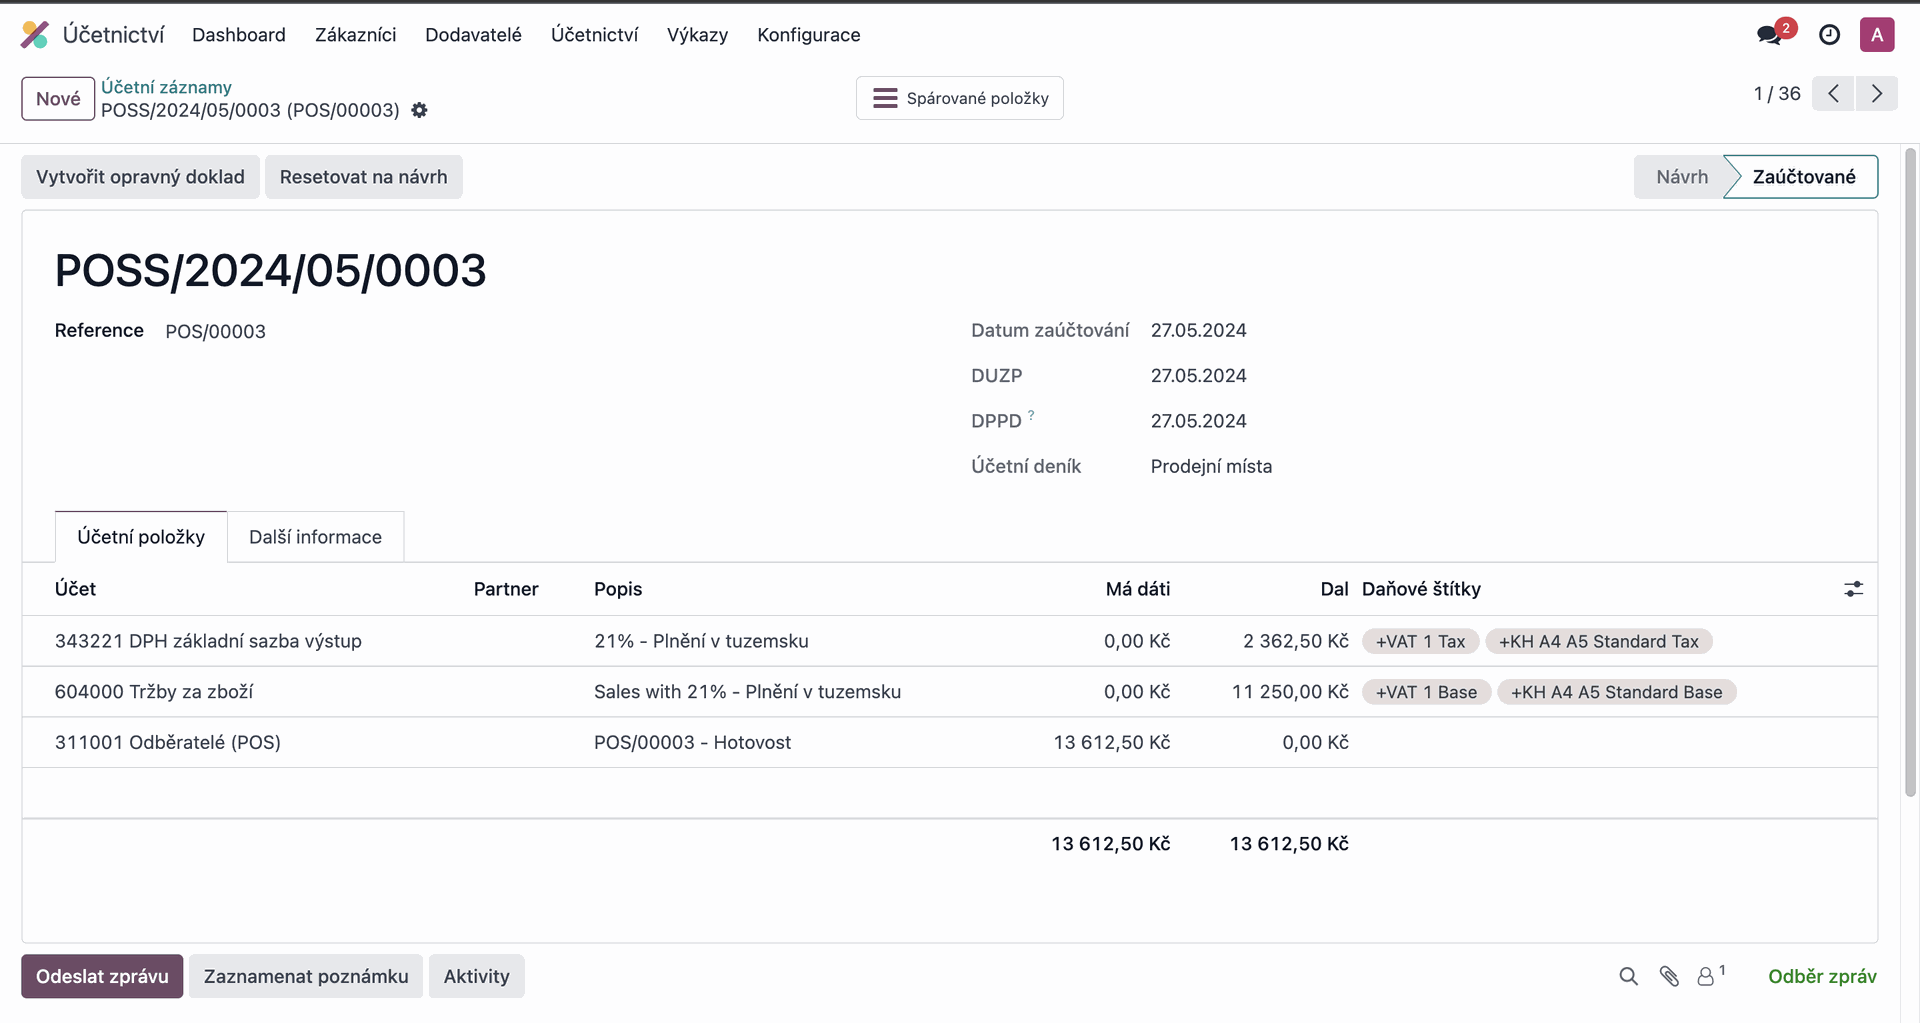Screen dimensions: 1920x1023
Task: Click the POSS/2024/05/0003 record title
Action: click(270, 270)
